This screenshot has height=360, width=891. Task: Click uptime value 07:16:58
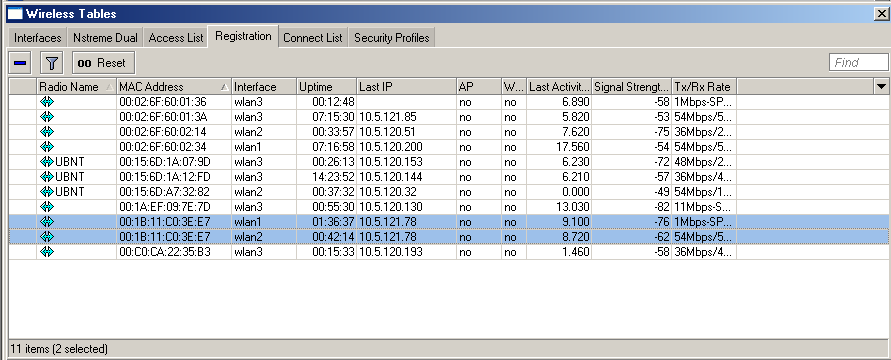click(x=334, y=146)
